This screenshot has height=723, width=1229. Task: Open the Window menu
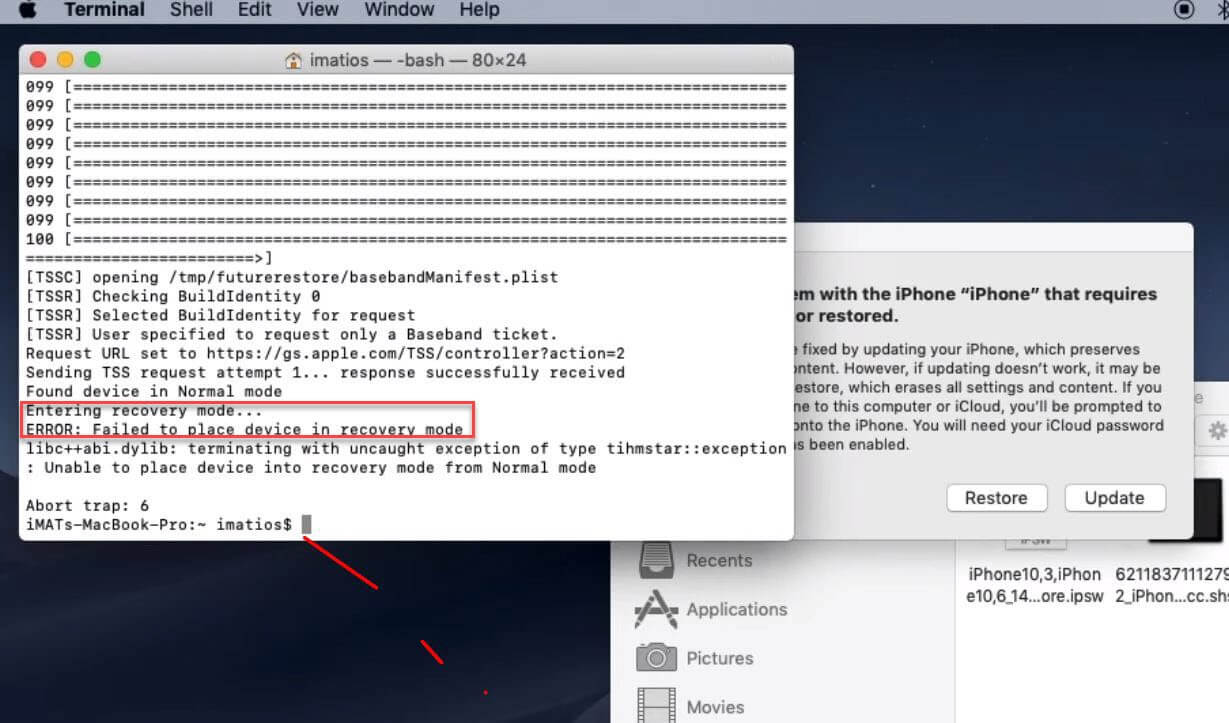(x=398, y=10)
